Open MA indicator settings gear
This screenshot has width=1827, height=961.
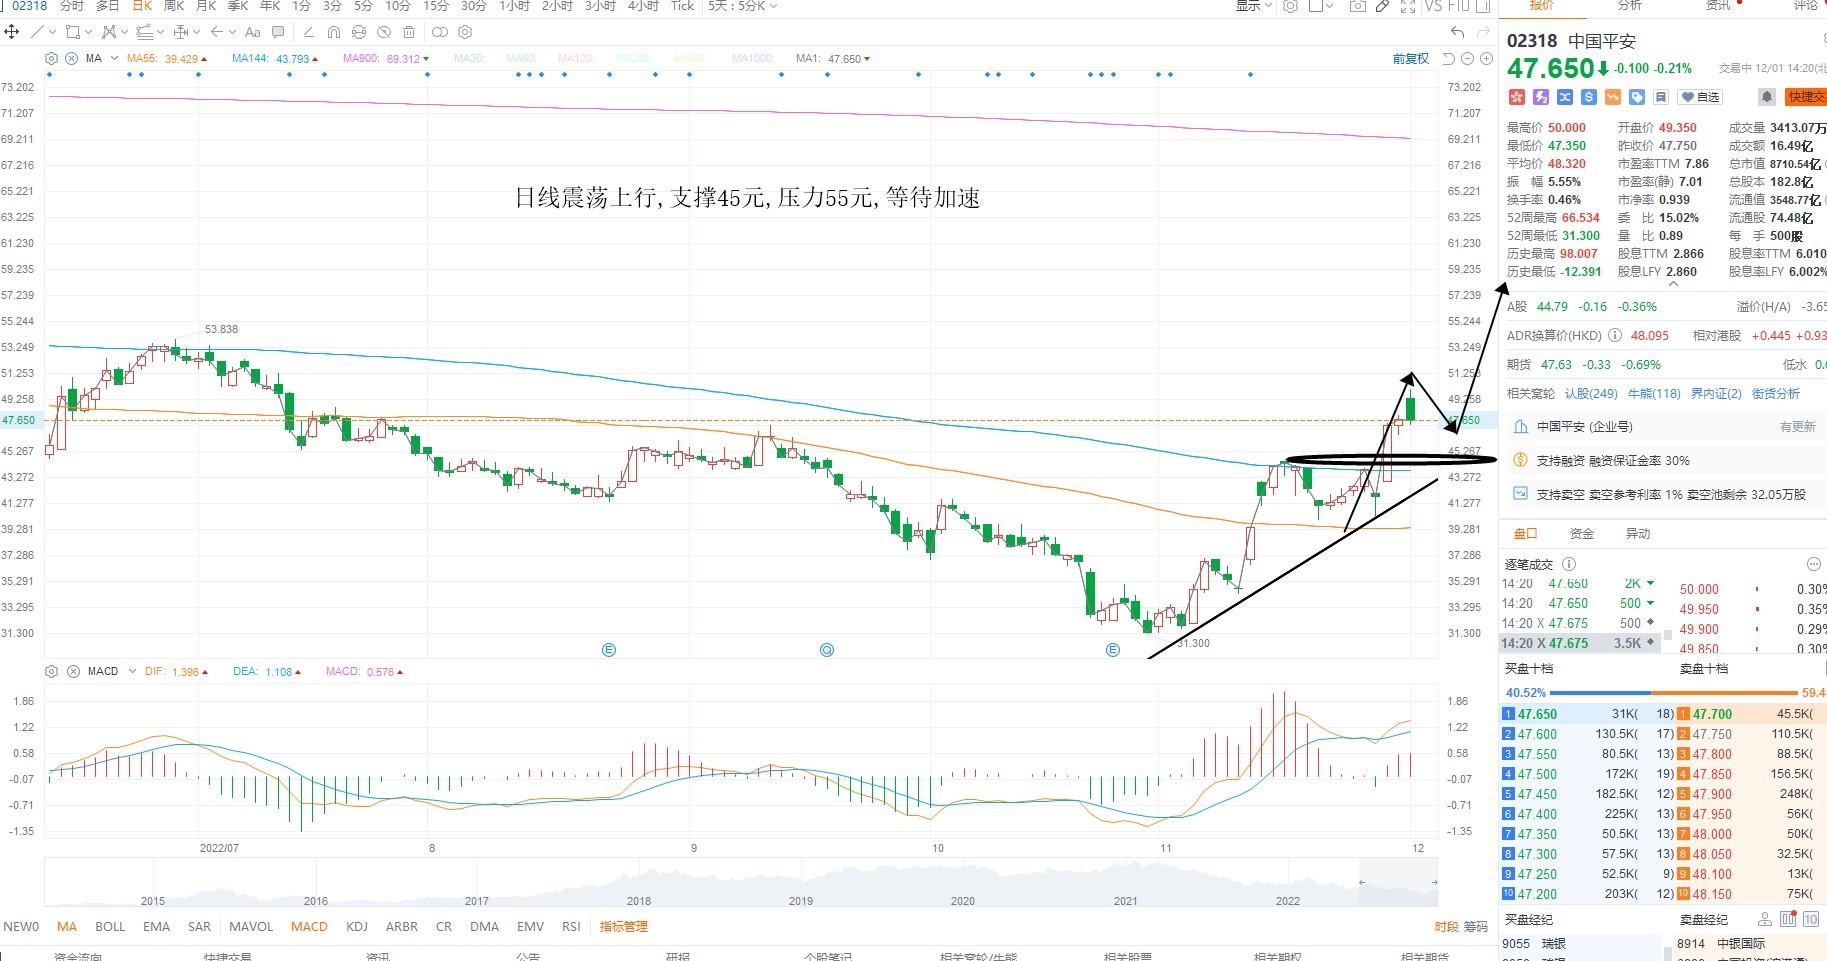coord(51,59)
